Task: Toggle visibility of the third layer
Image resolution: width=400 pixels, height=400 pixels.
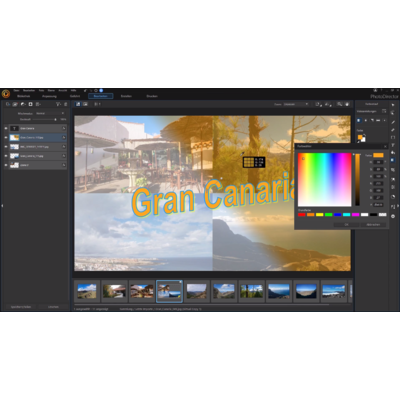Action: click(6, 147)
